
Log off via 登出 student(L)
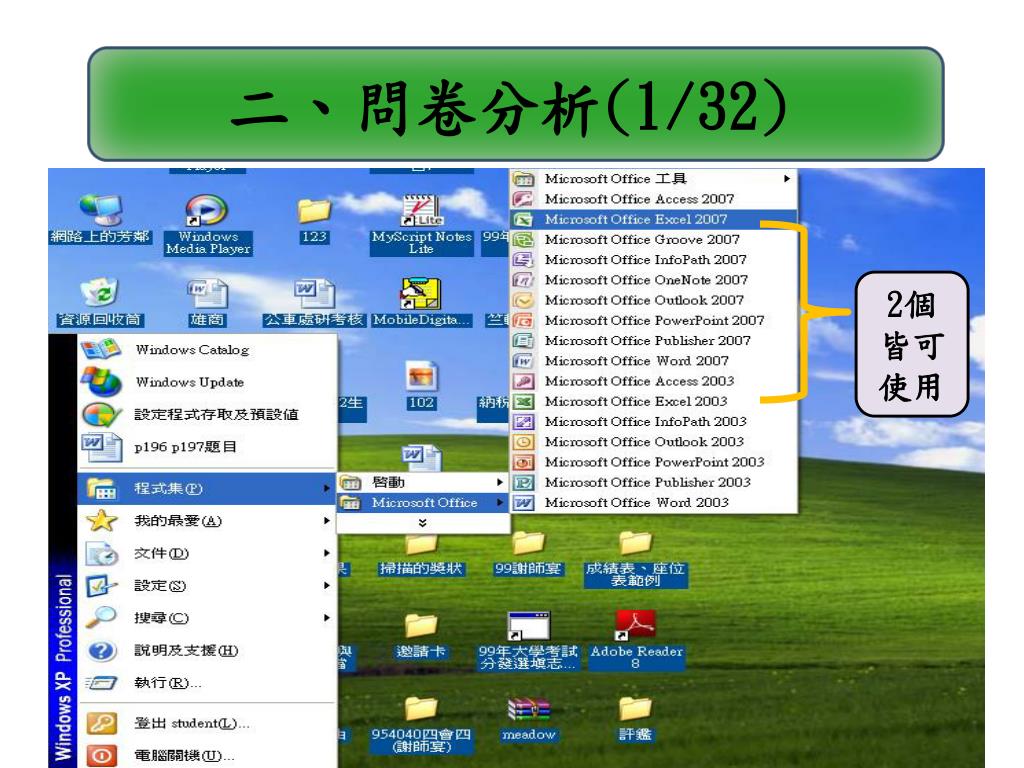[207, 723]
